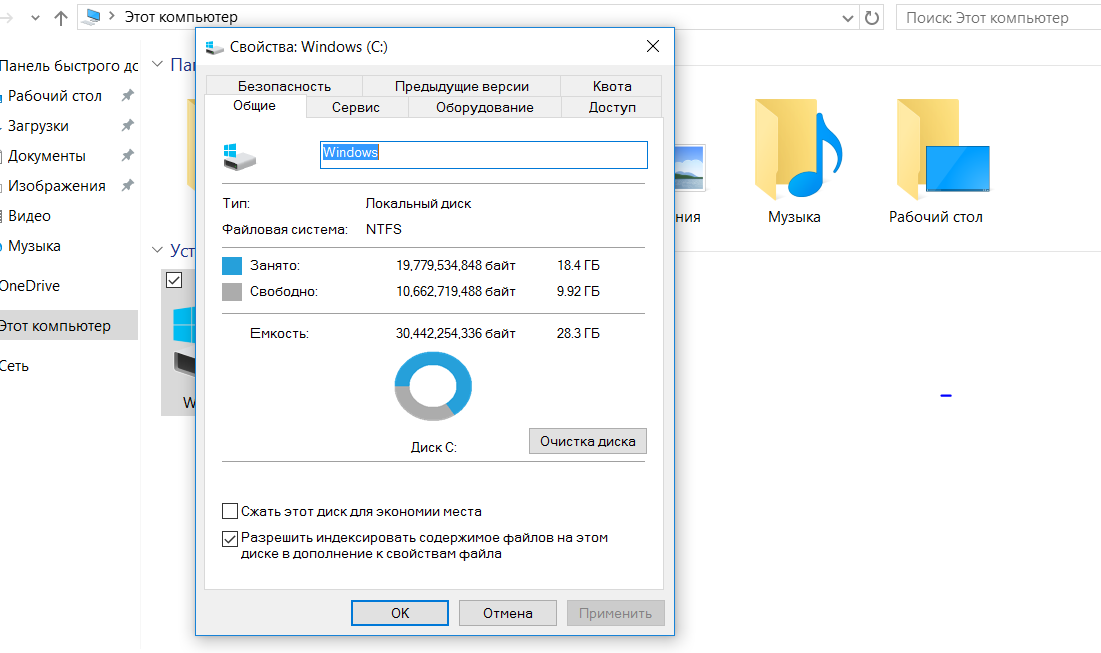Click the disk usage donut chart

point(433,386)
